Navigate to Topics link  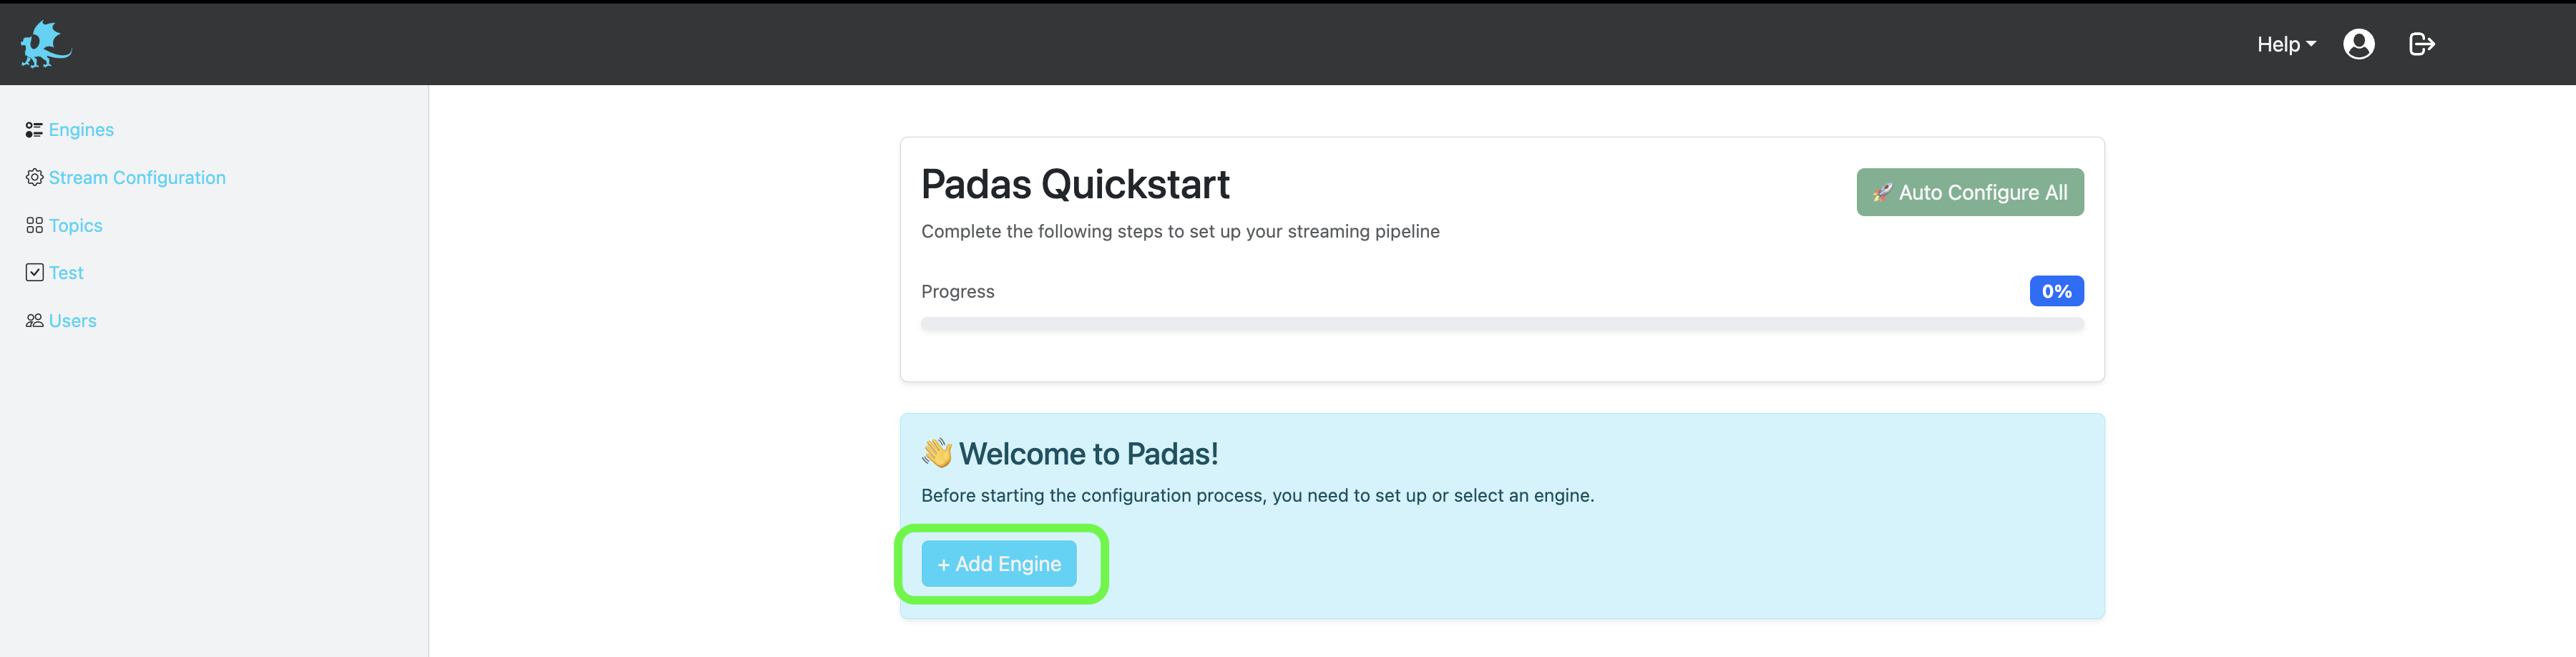76,225
